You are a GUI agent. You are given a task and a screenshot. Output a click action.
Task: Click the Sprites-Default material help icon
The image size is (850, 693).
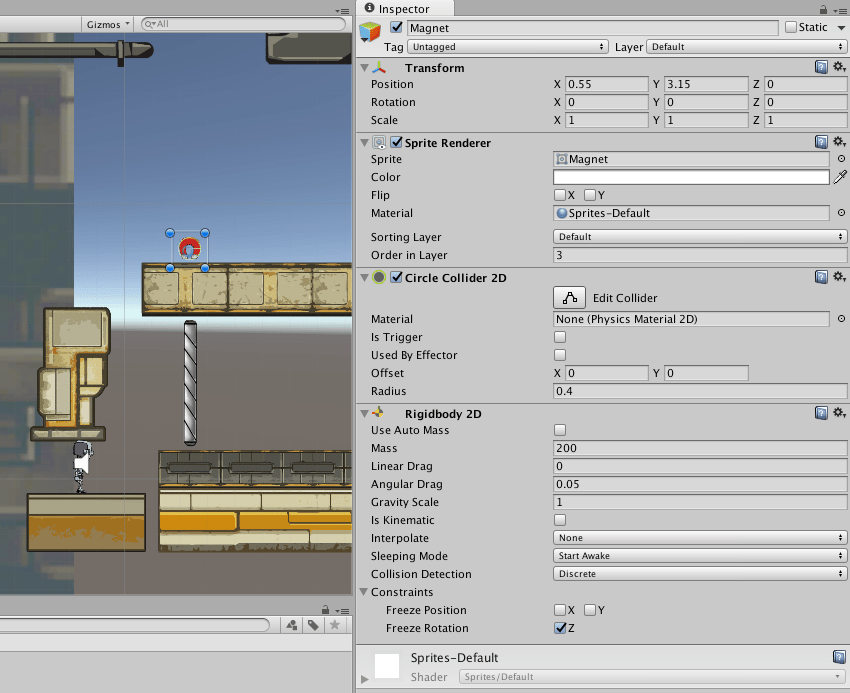[x=839, y=657]
